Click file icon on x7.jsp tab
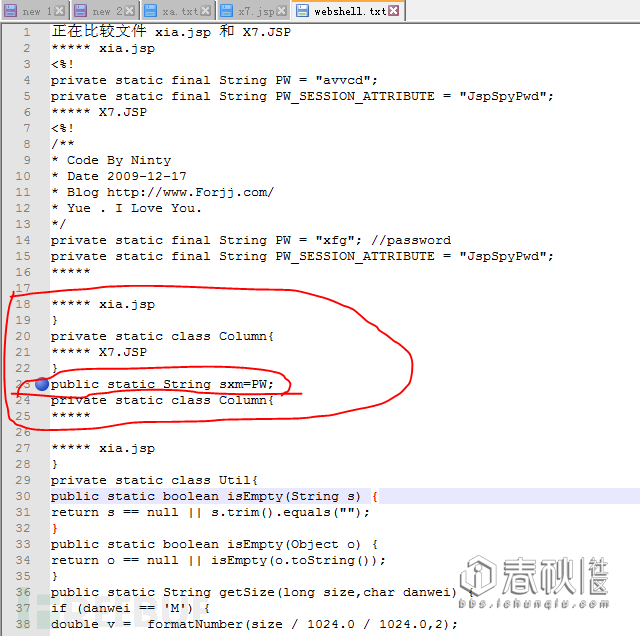 (x=226, y=11)
